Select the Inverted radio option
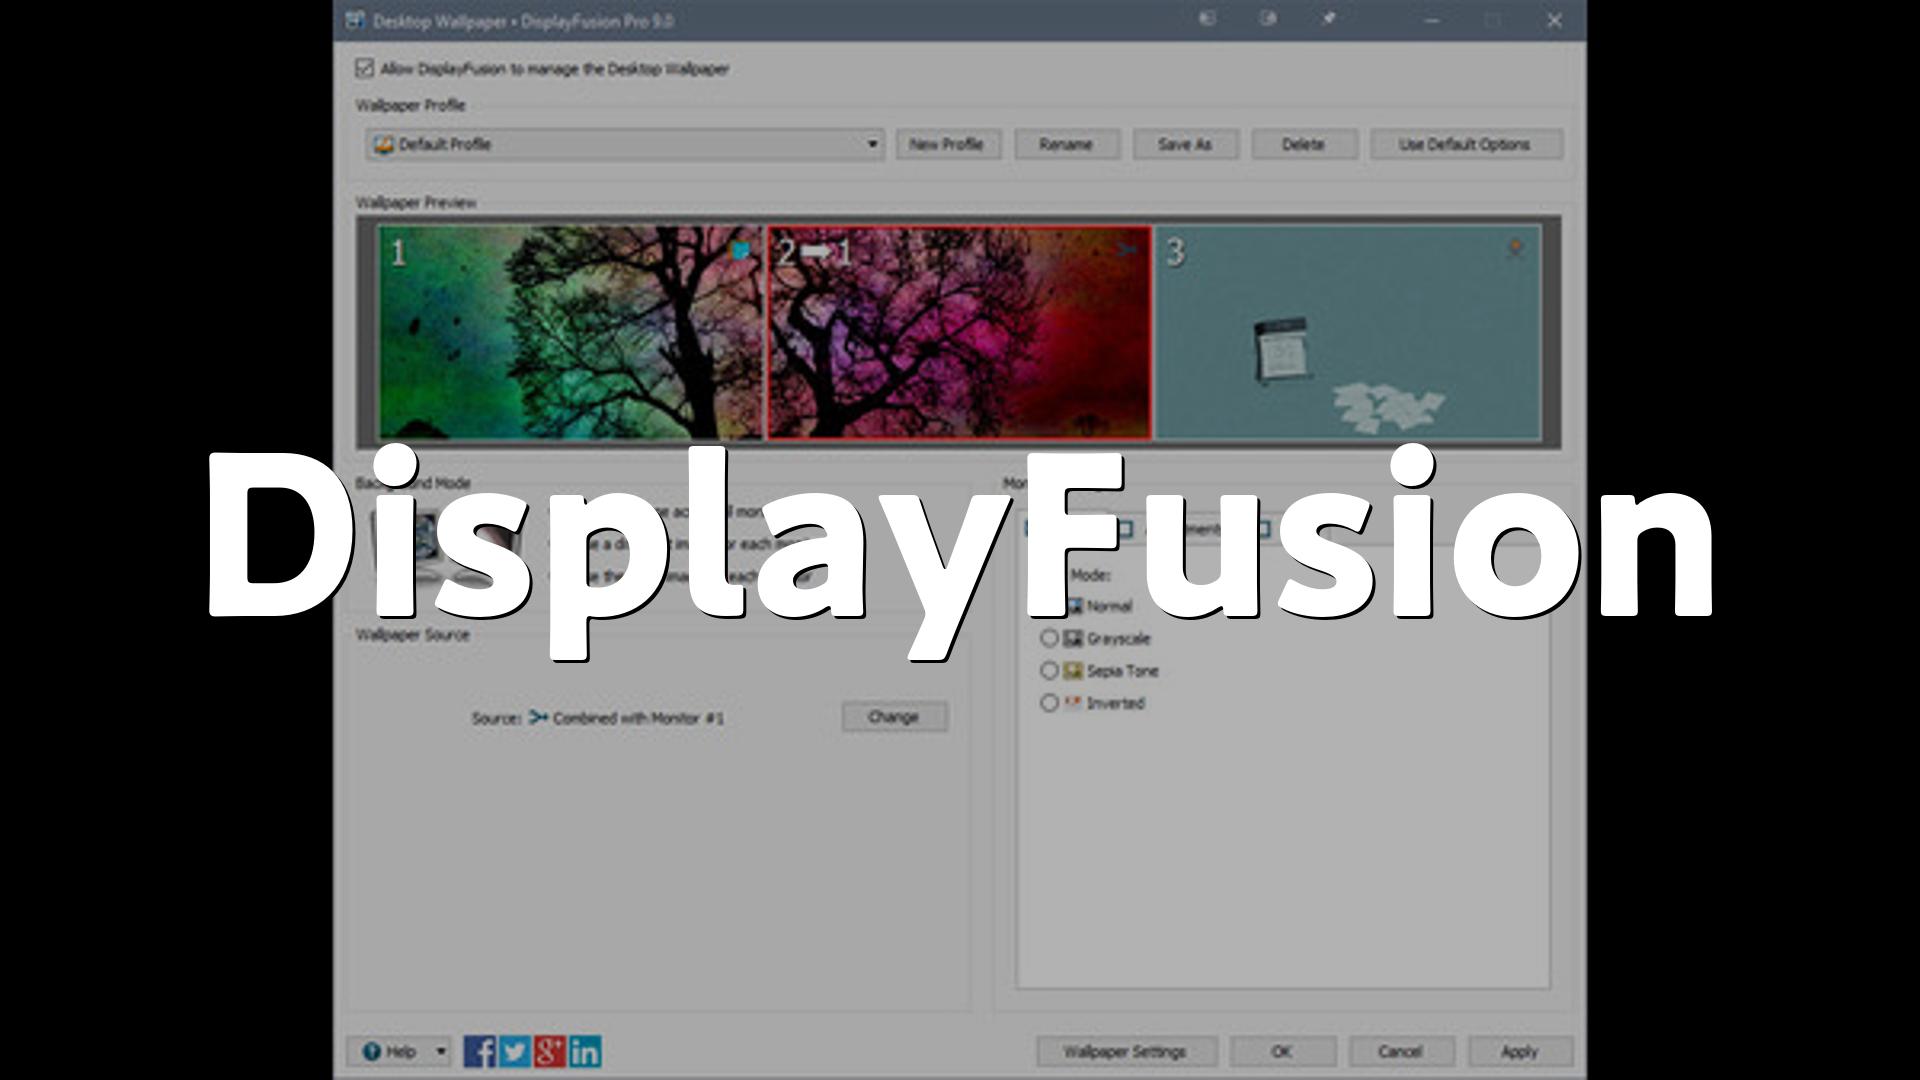This screenshot has height=1080, width=1920. [x=1049, y=703]
